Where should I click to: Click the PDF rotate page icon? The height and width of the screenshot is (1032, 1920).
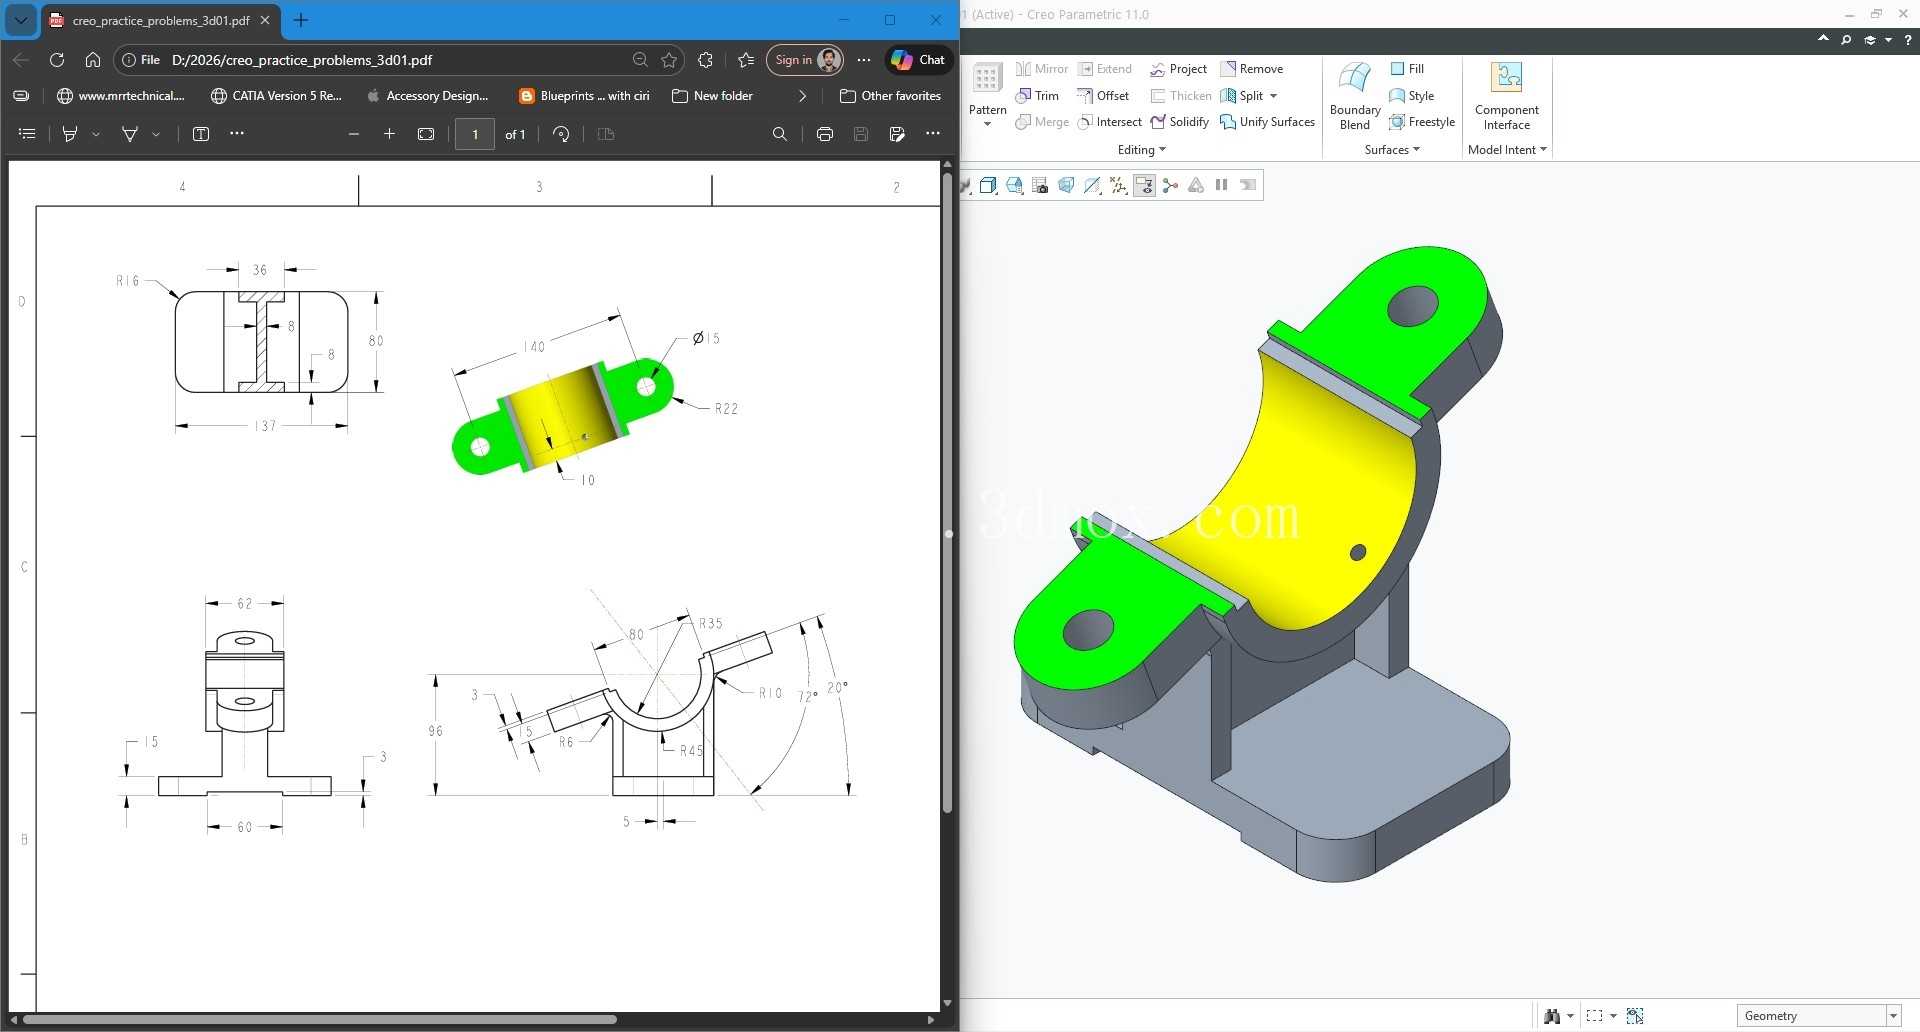tap(561, 134)
